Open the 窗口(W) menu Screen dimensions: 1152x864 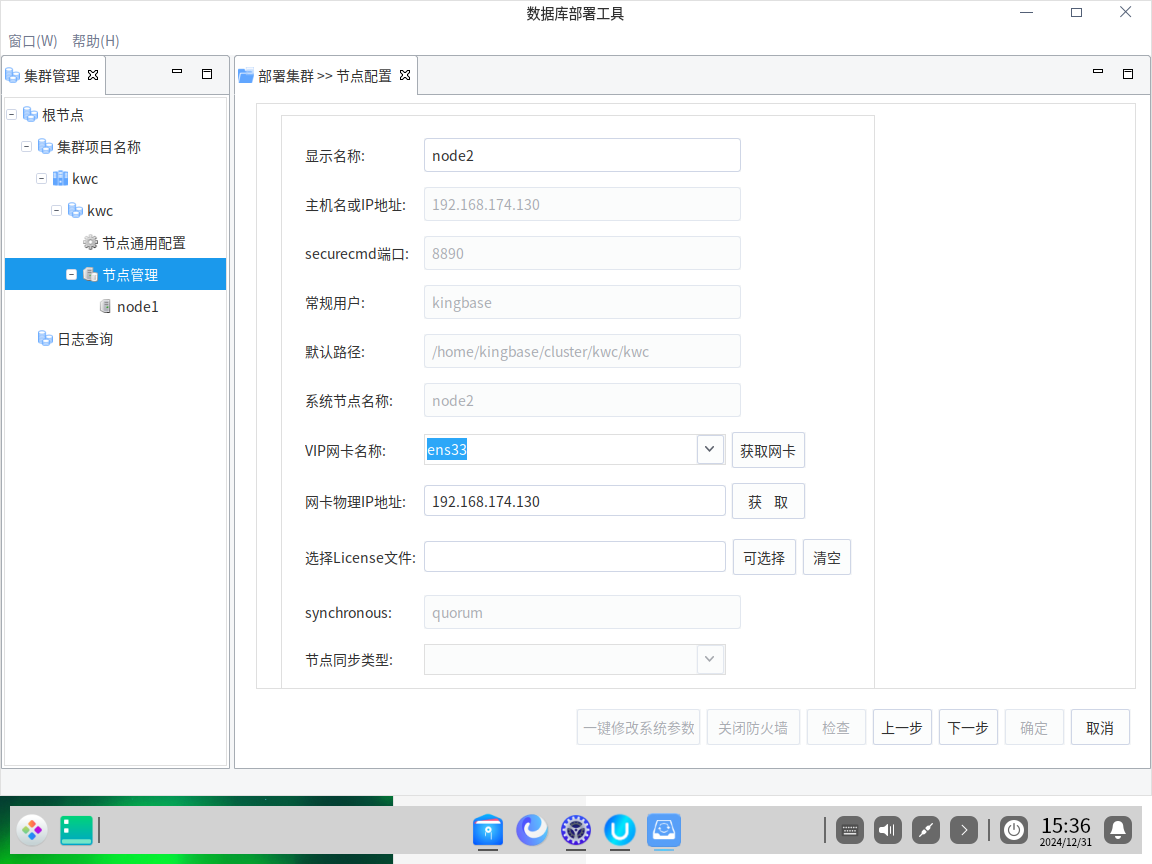point(33,41)
